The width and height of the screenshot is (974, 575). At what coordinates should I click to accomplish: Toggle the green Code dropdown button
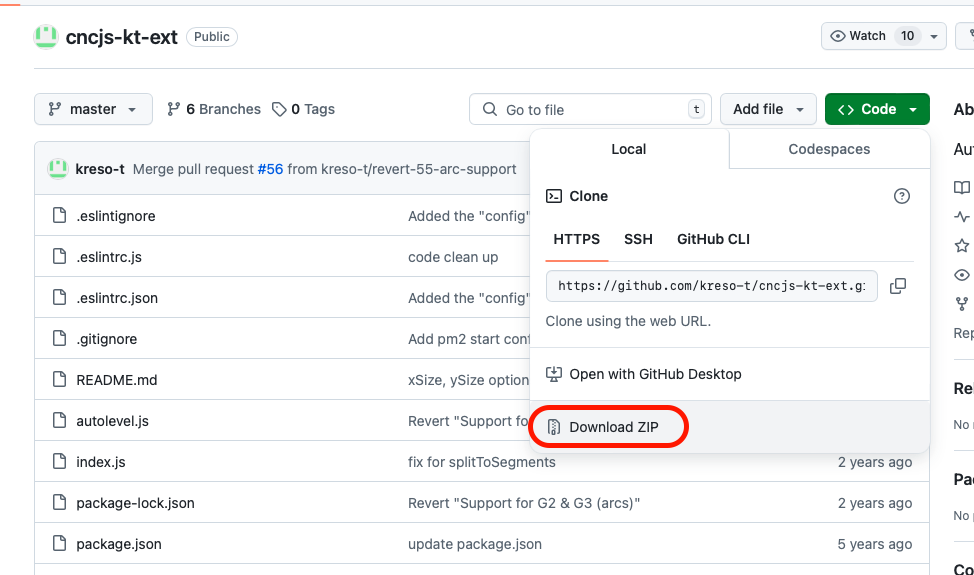877,109
